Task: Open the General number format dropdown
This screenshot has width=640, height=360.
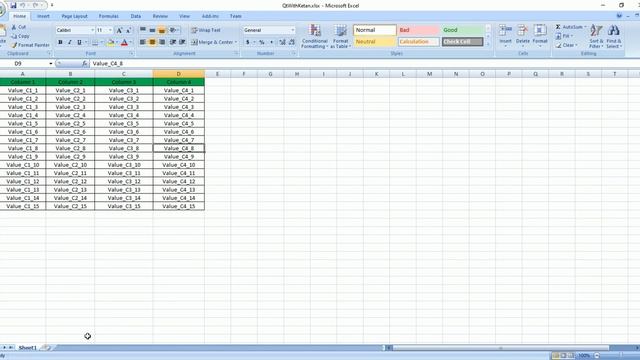Action: click(293, 30)
